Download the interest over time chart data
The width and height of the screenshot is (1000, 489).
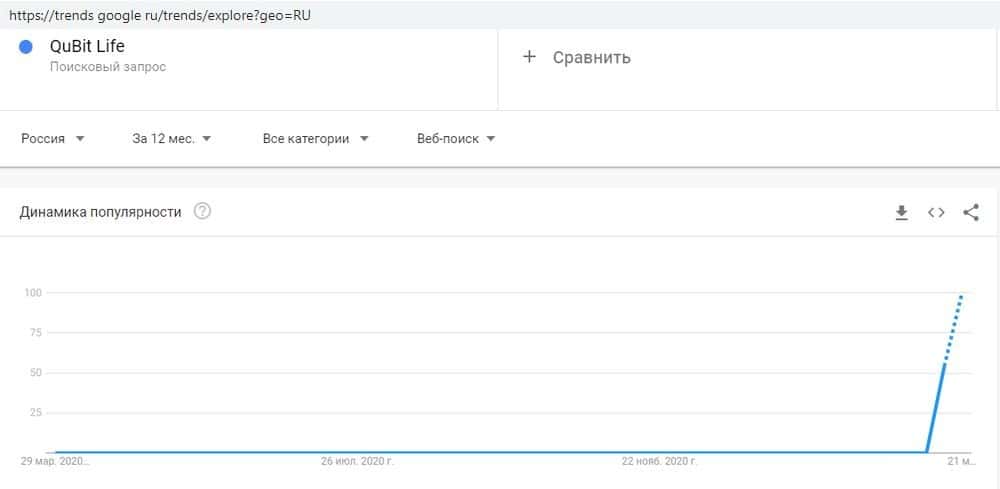pyautogui.click(x=901, y=213)
